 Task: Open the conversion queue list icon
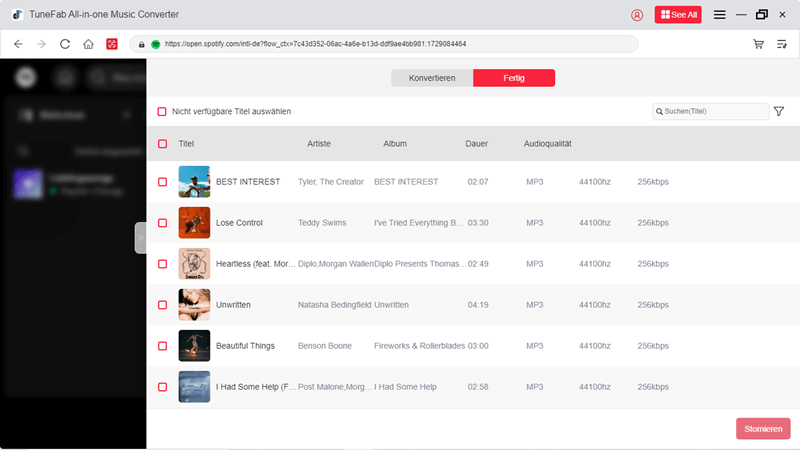tap(782, 44)
